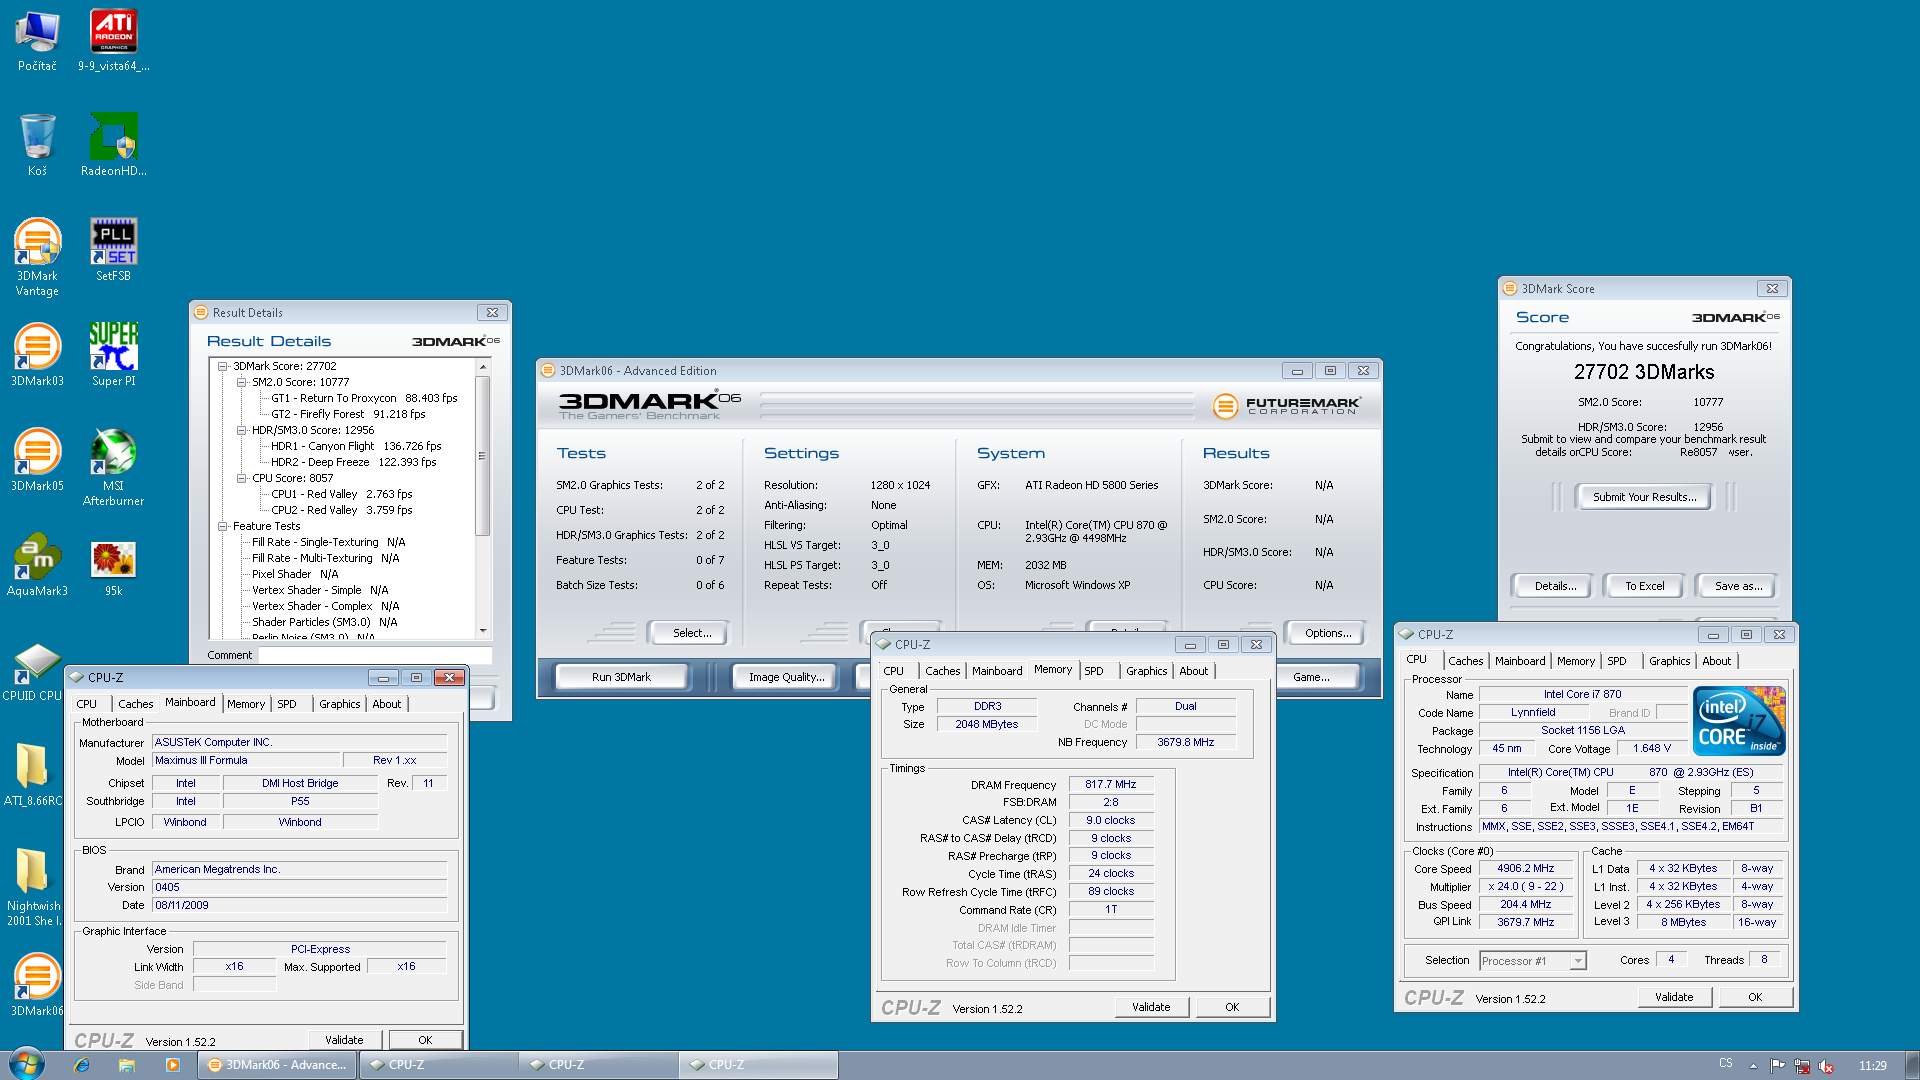
Task: Click the Action Center flag tray icon
Action: (1777, 1066)
